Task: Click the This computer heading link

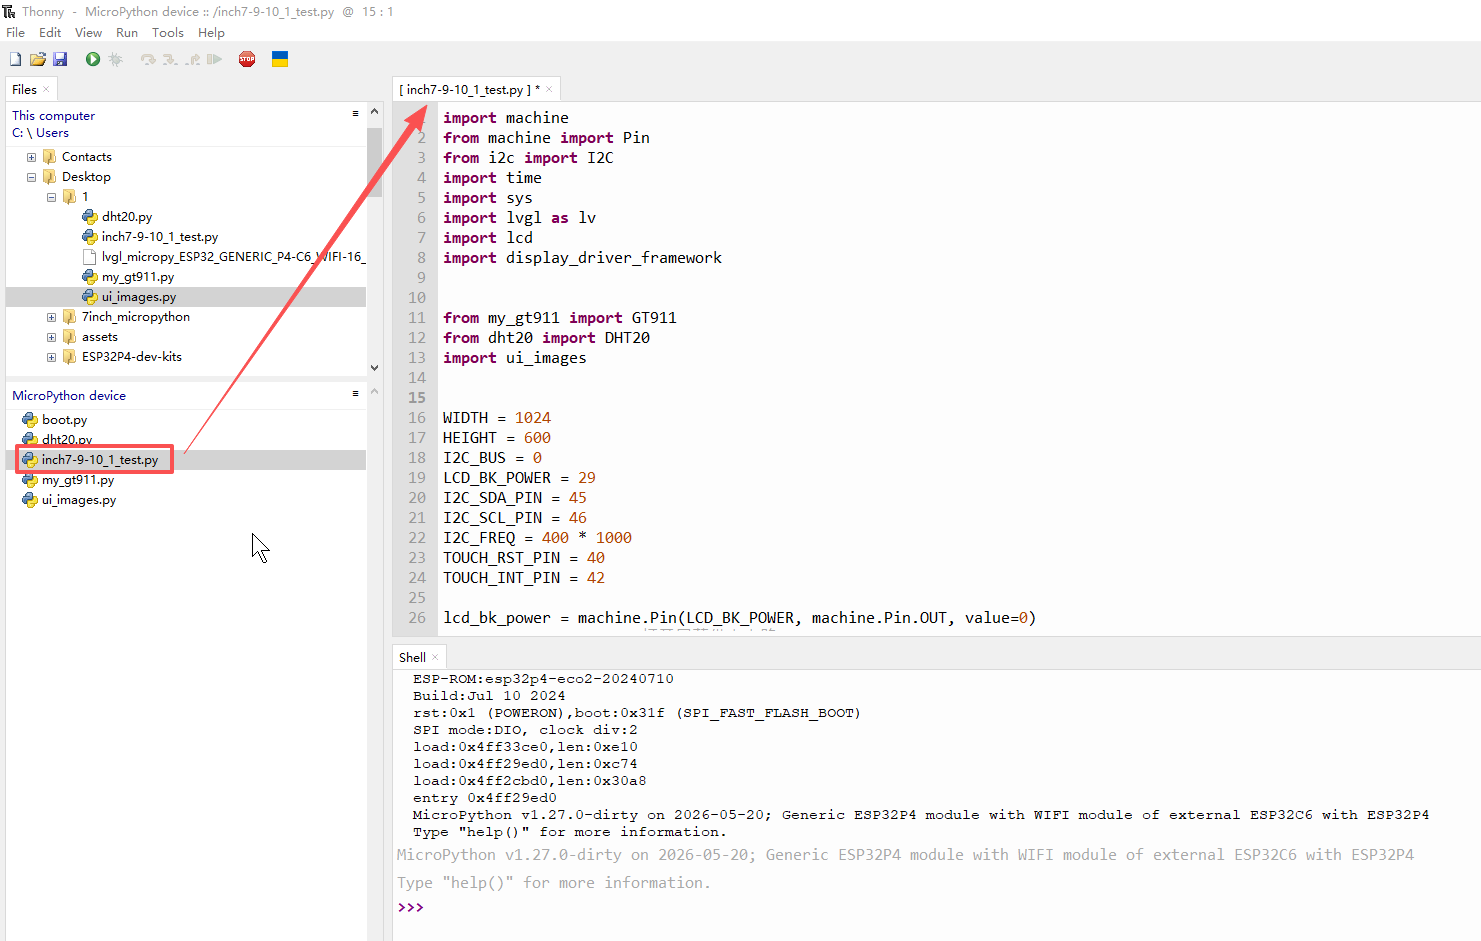Action: 53,116
